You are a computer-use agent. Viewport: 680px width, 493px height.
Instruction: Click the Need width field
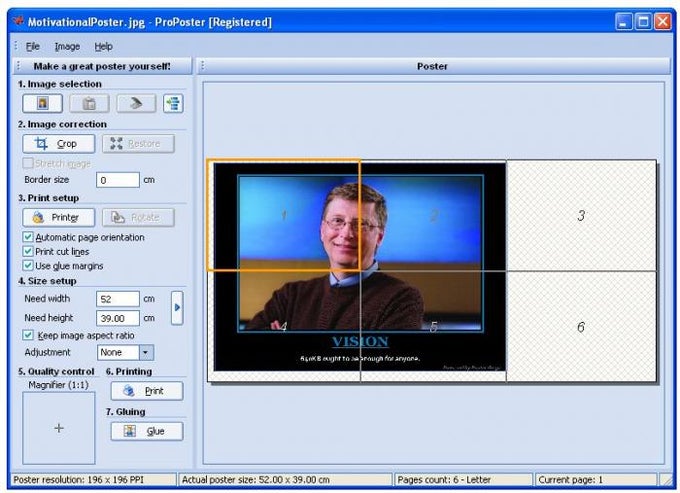coord(118,299)
